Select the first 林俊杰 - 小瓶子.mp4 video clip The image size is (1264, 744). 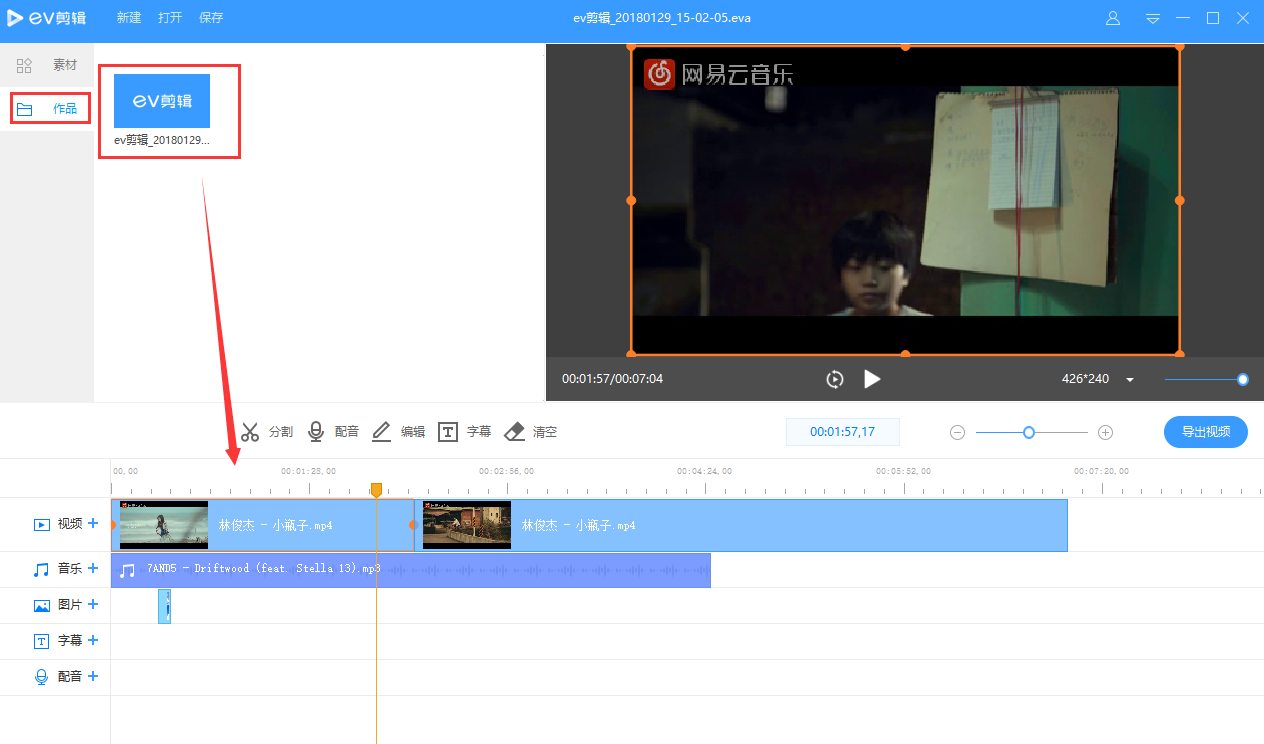click(x=263, y=525)
